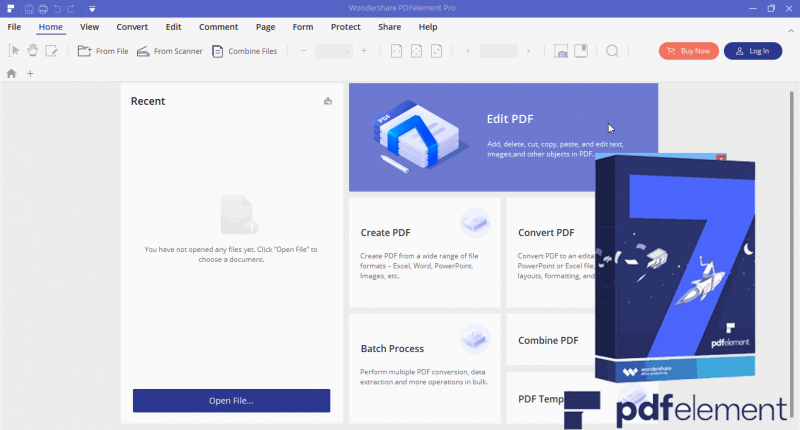The width and height of the screenshot is (800, 430).
Task: Open the Combine PDF card
Action: click(x=551, y=340)
